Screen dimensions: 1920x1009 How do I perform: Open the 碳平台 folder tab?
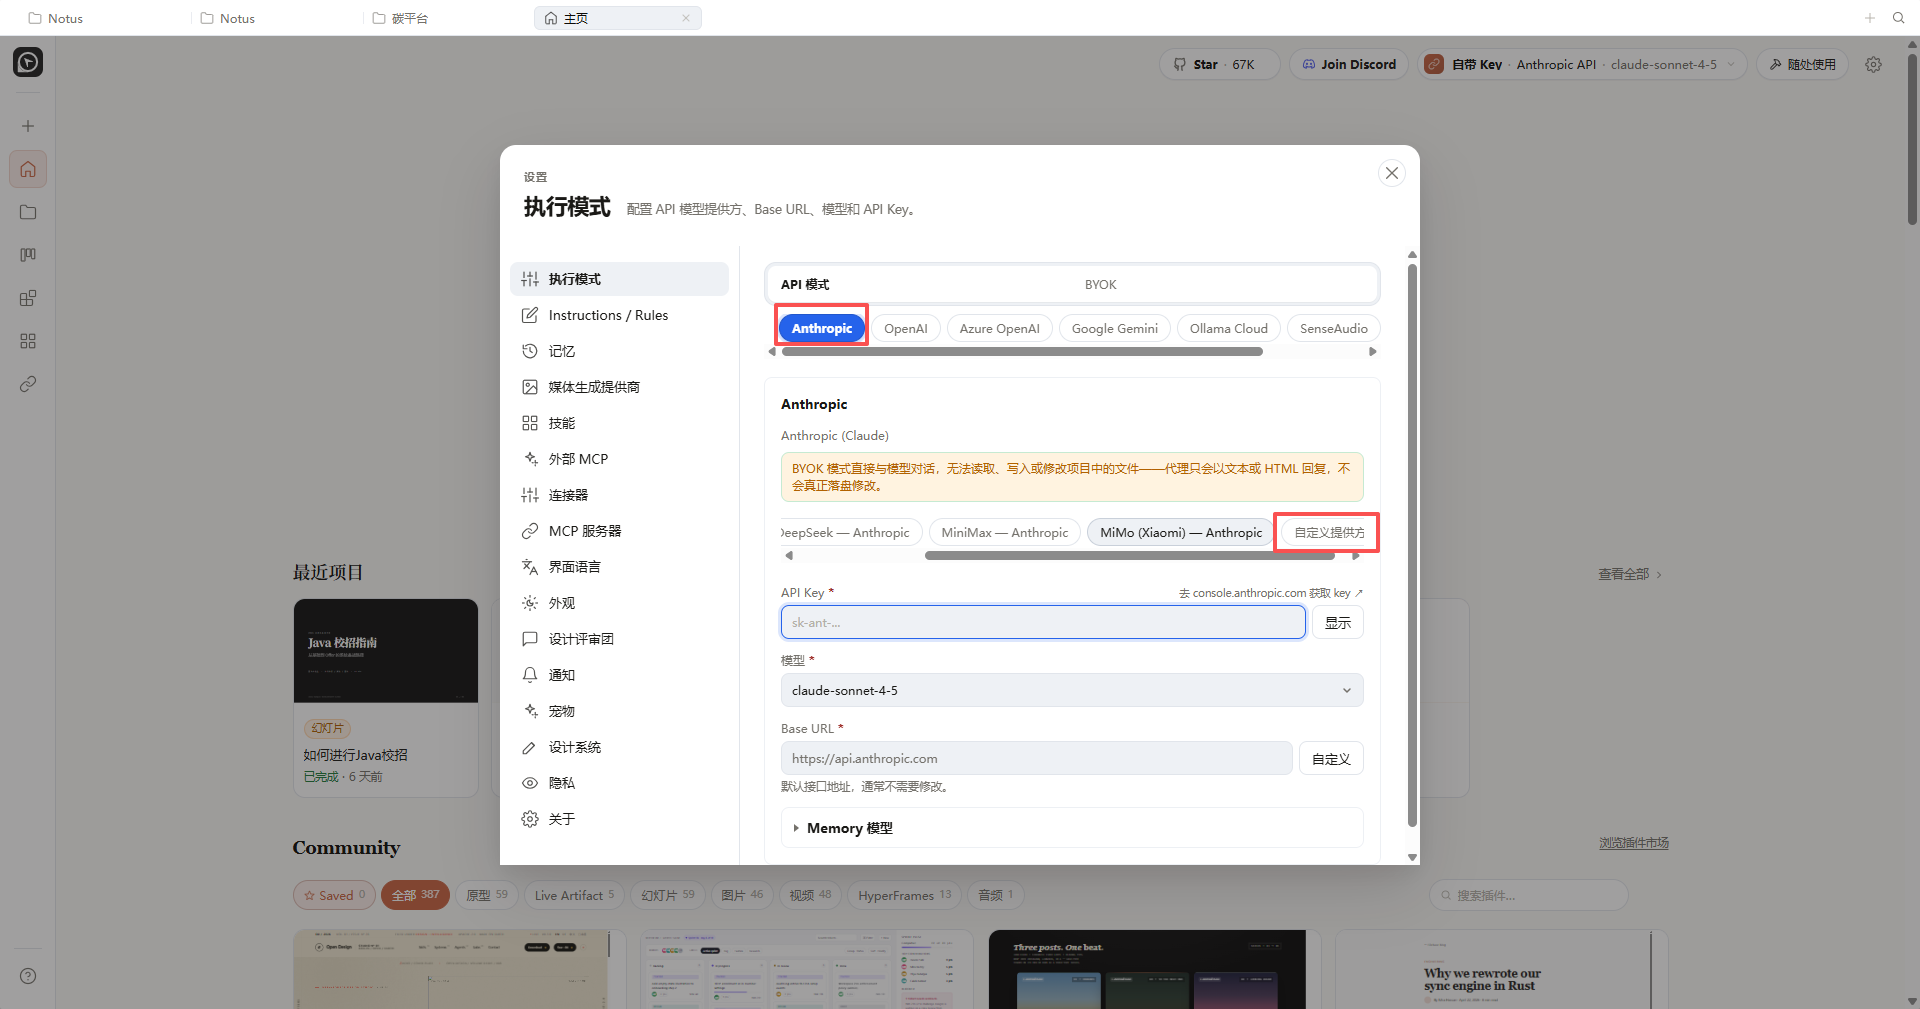click(400, 18)
